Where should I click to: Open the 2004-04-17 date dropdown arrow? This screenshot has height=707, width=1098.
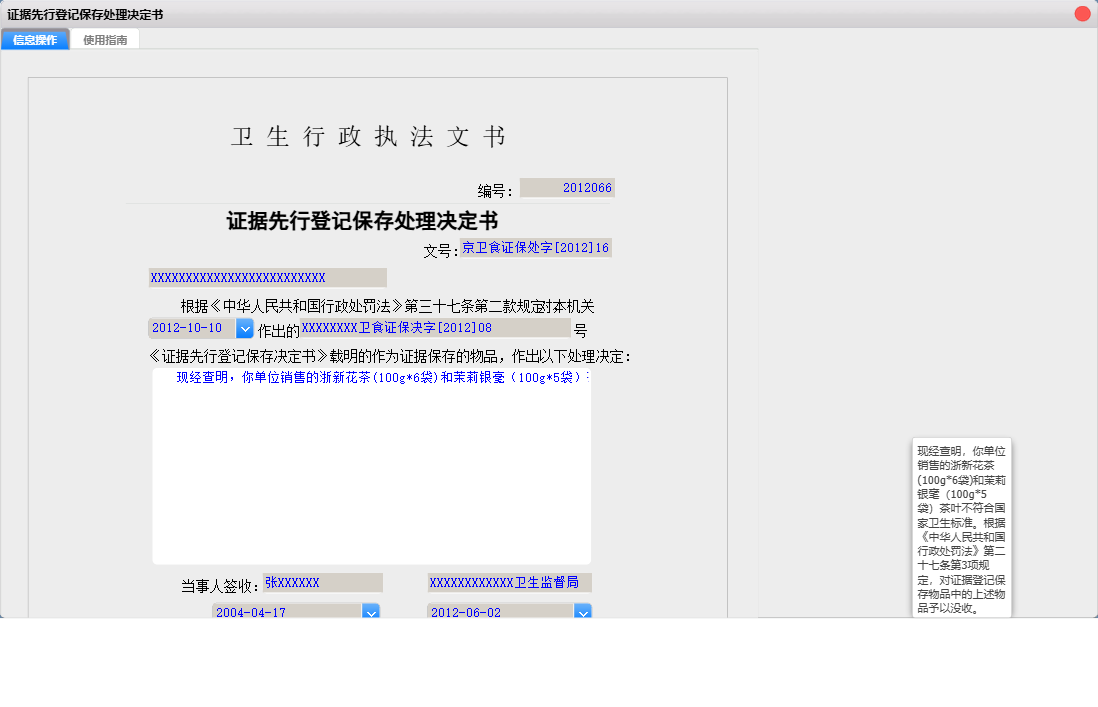pos(370,611)
